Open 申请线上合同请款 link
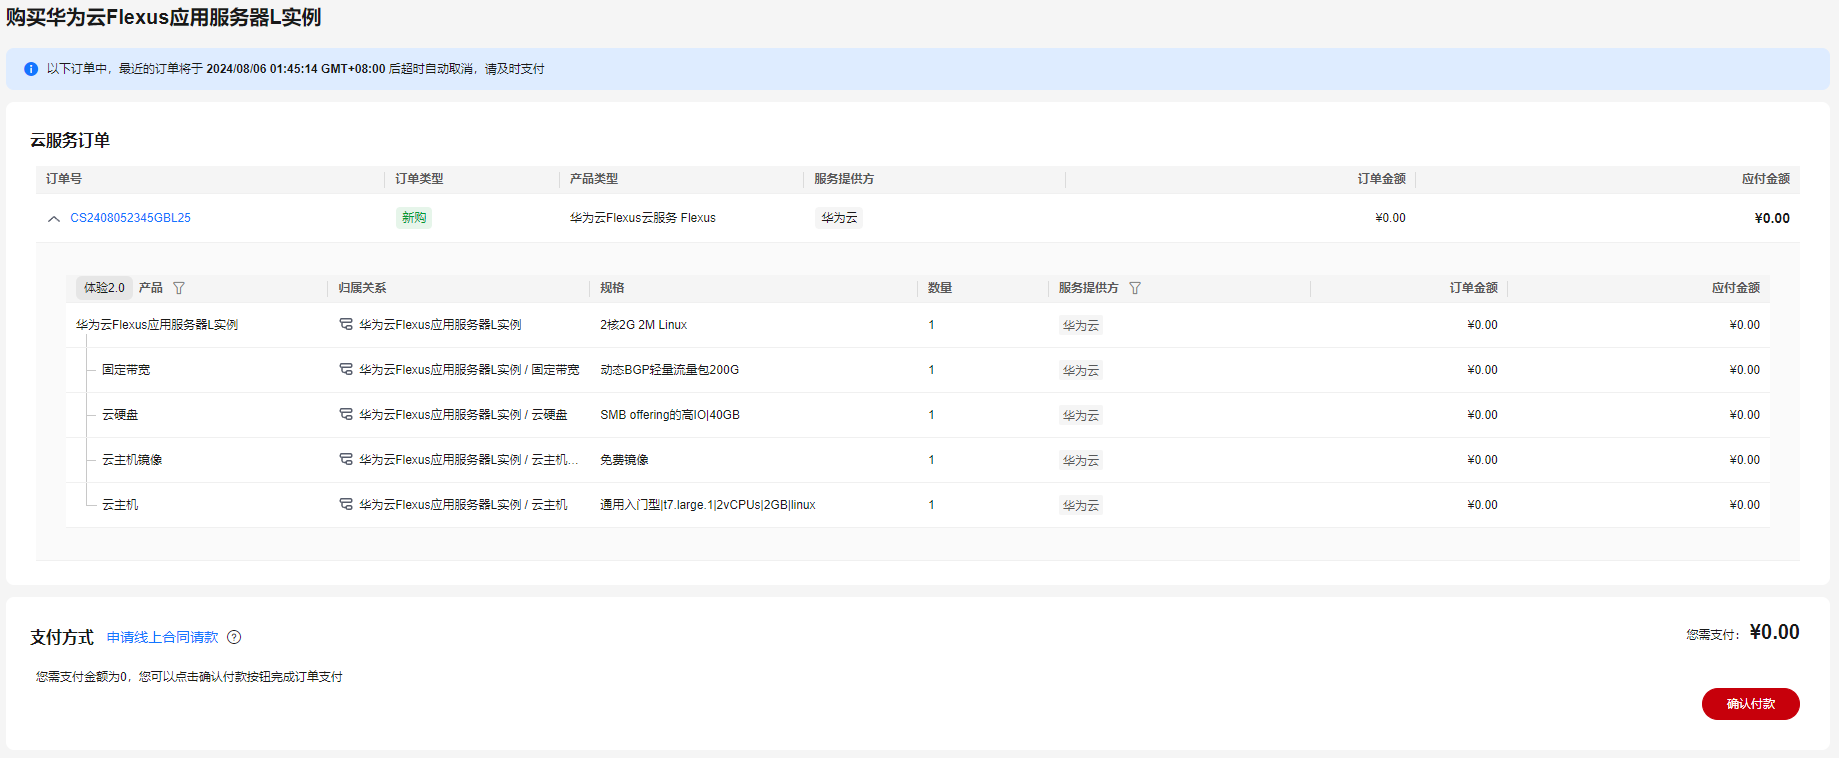1839x758 pixels. 162,637
